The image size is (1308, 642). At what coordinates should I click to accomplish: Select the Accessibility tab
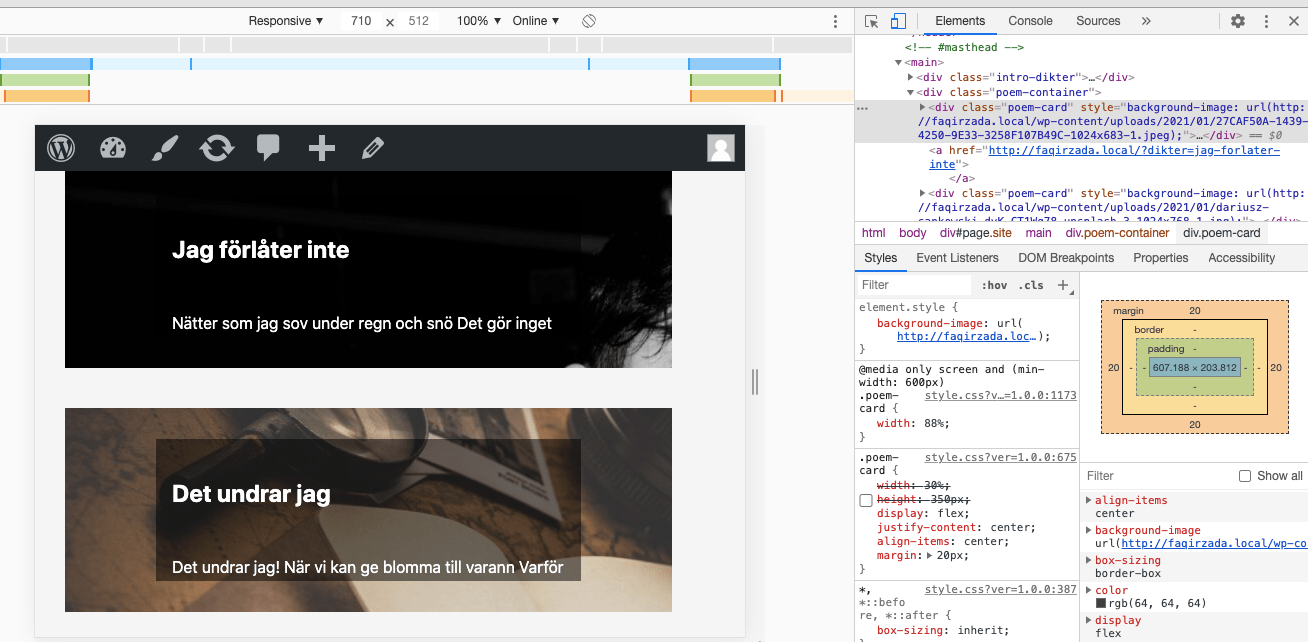tap(1242, 258)
